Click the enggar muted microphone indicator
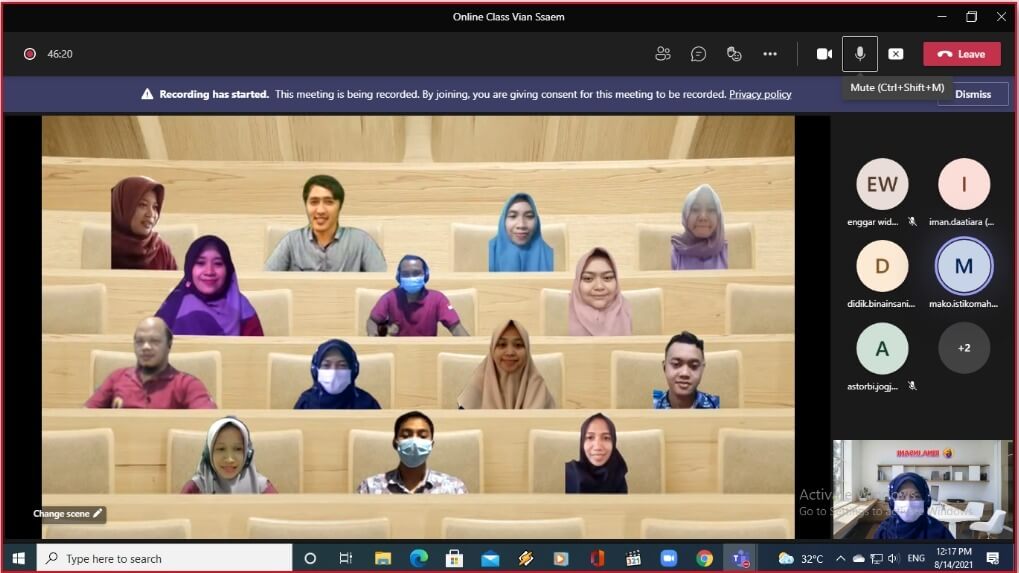 tap(912, 222)
